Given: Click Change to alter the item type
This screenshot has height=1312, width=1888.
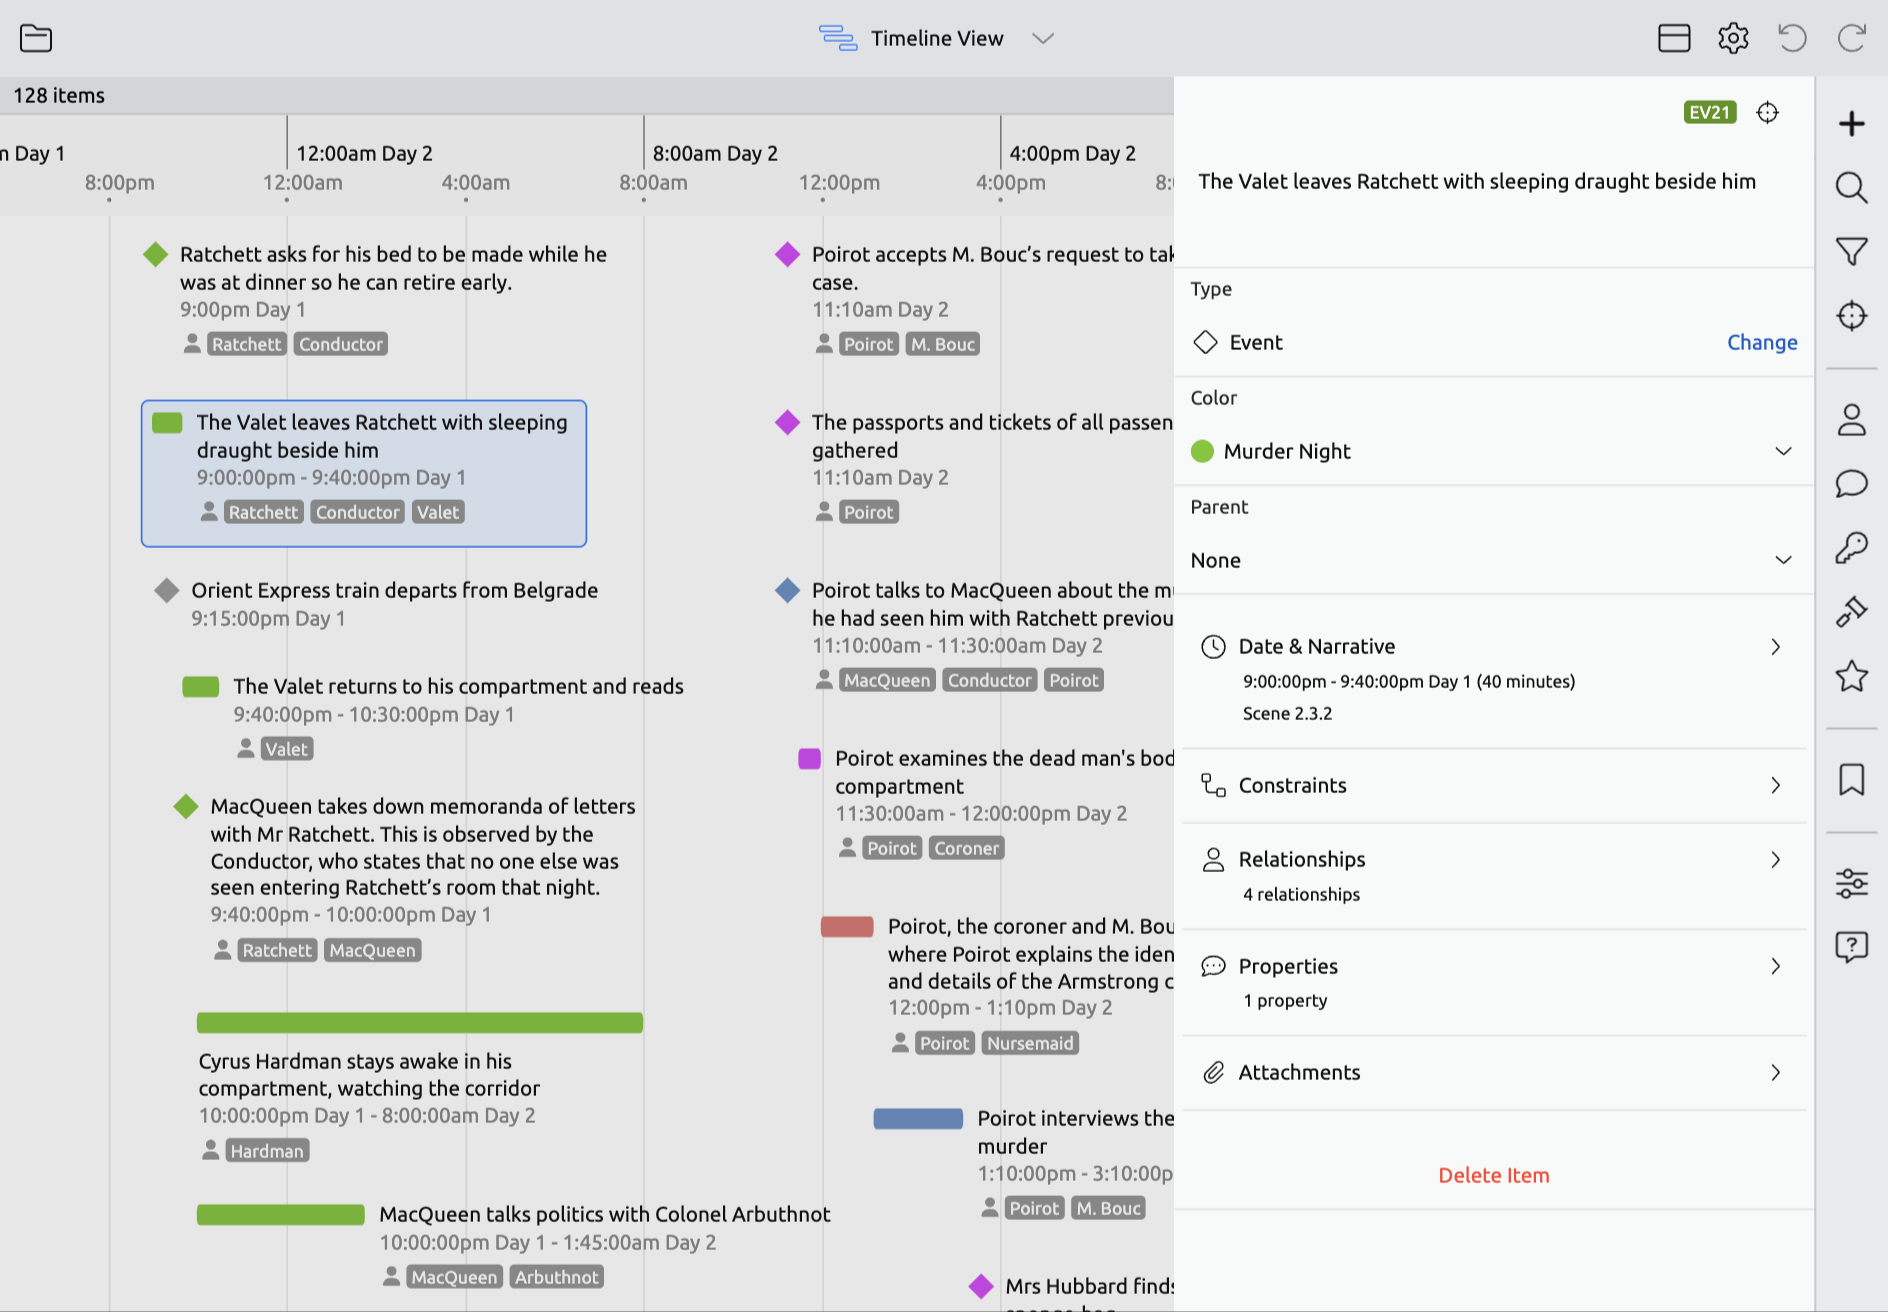Looking at the screenshot, I should (1762, 342).
